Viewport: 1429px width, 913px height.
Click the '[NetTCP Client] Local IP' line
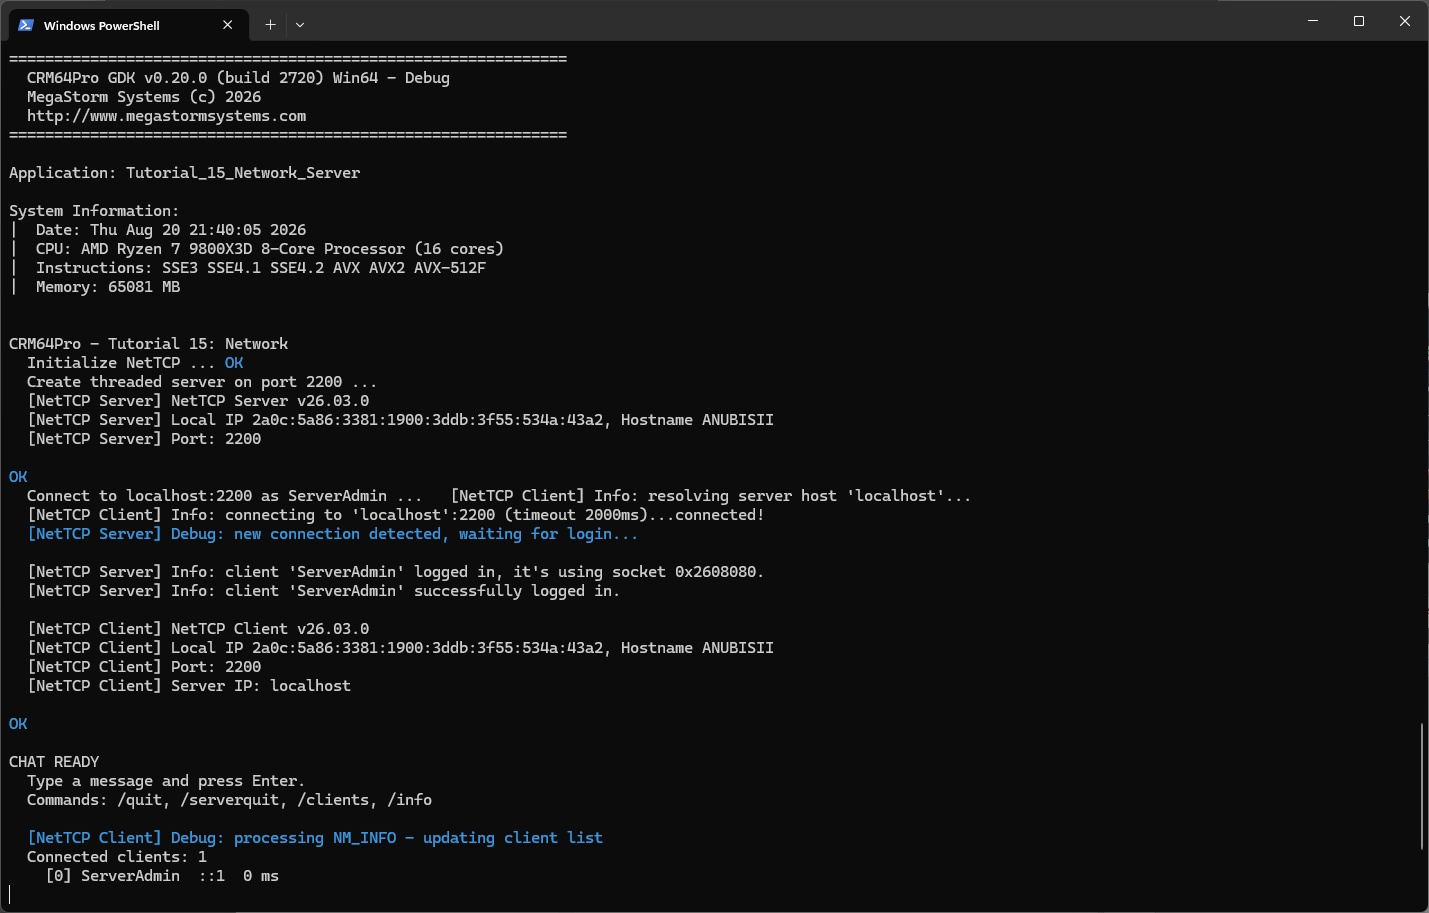click(400, 648)
